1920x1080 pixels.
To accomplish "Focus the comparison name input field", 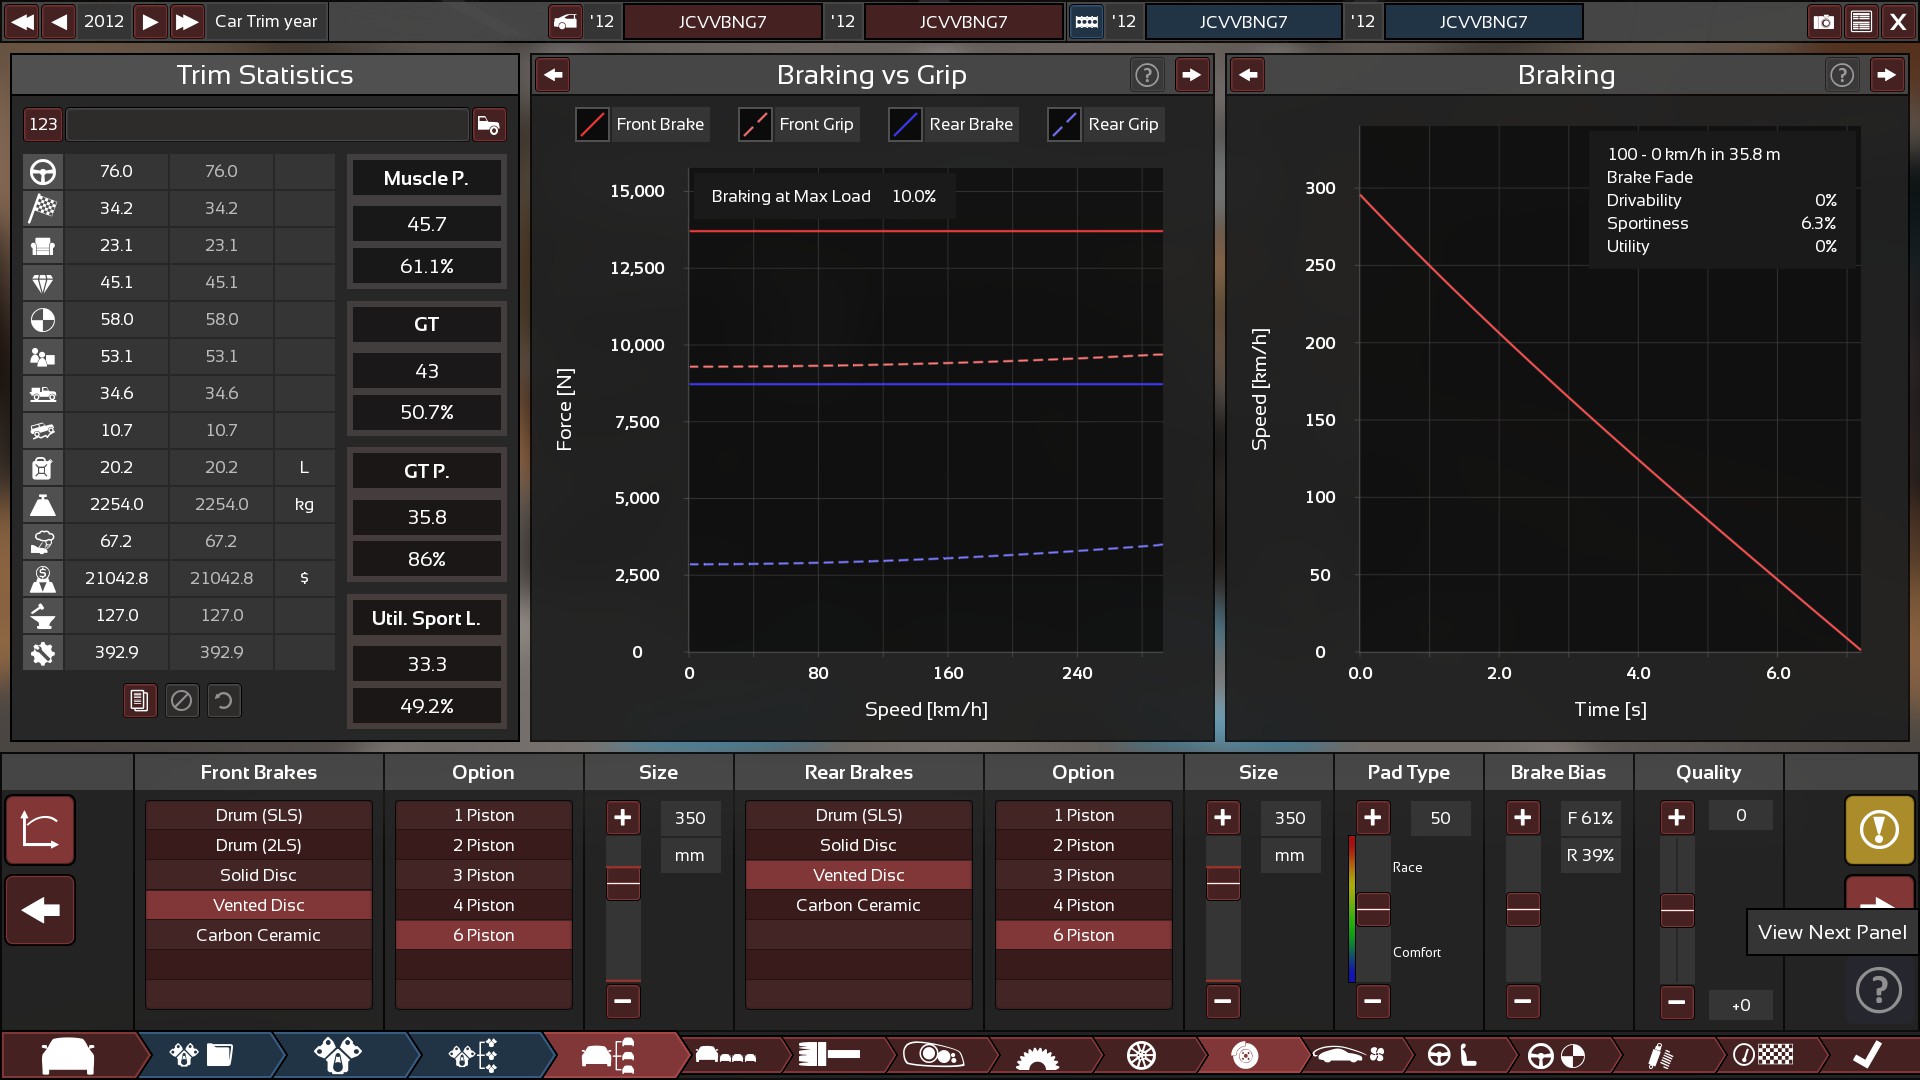I will coord(267,124).
